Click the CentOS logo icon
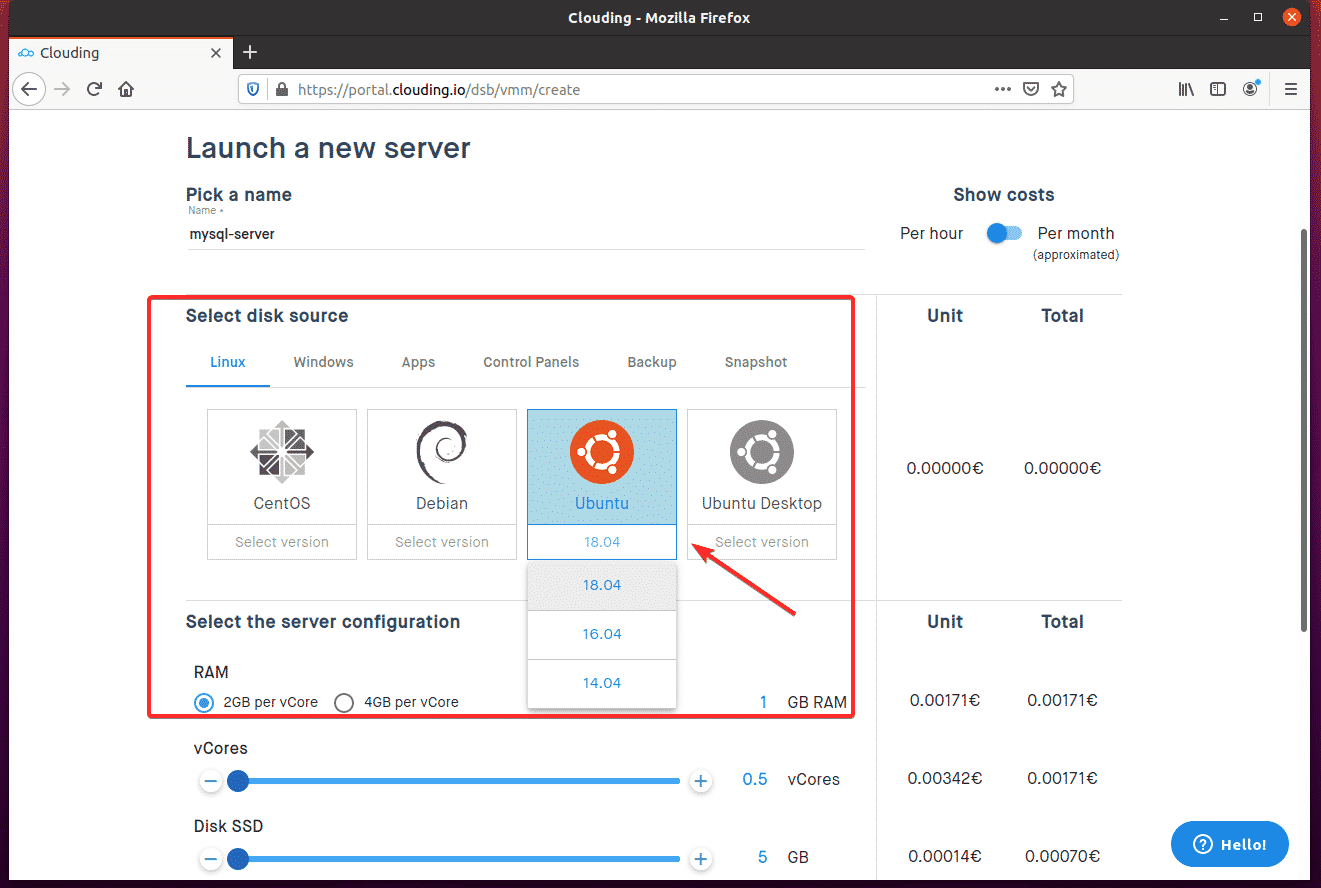This screenshot has width=1321, height=888. point(281,453)
